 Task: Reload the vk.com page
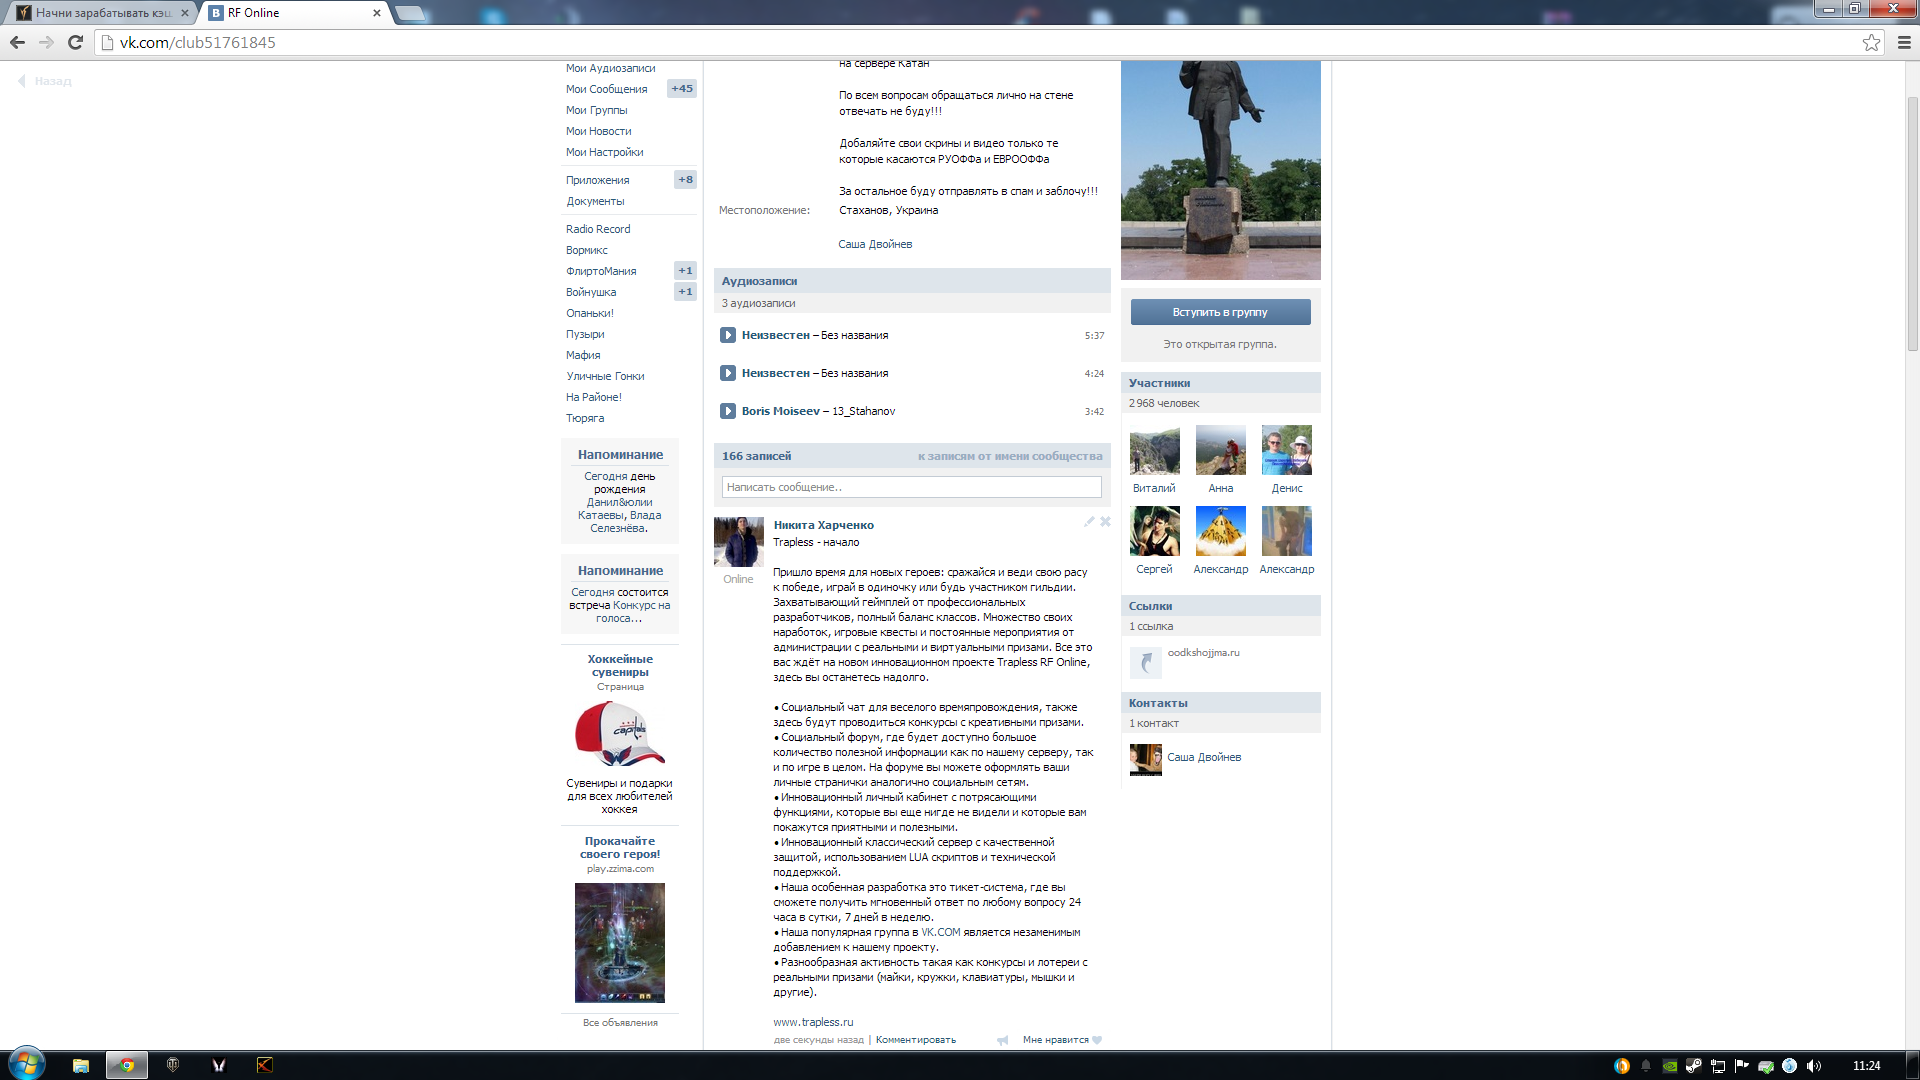75,42
